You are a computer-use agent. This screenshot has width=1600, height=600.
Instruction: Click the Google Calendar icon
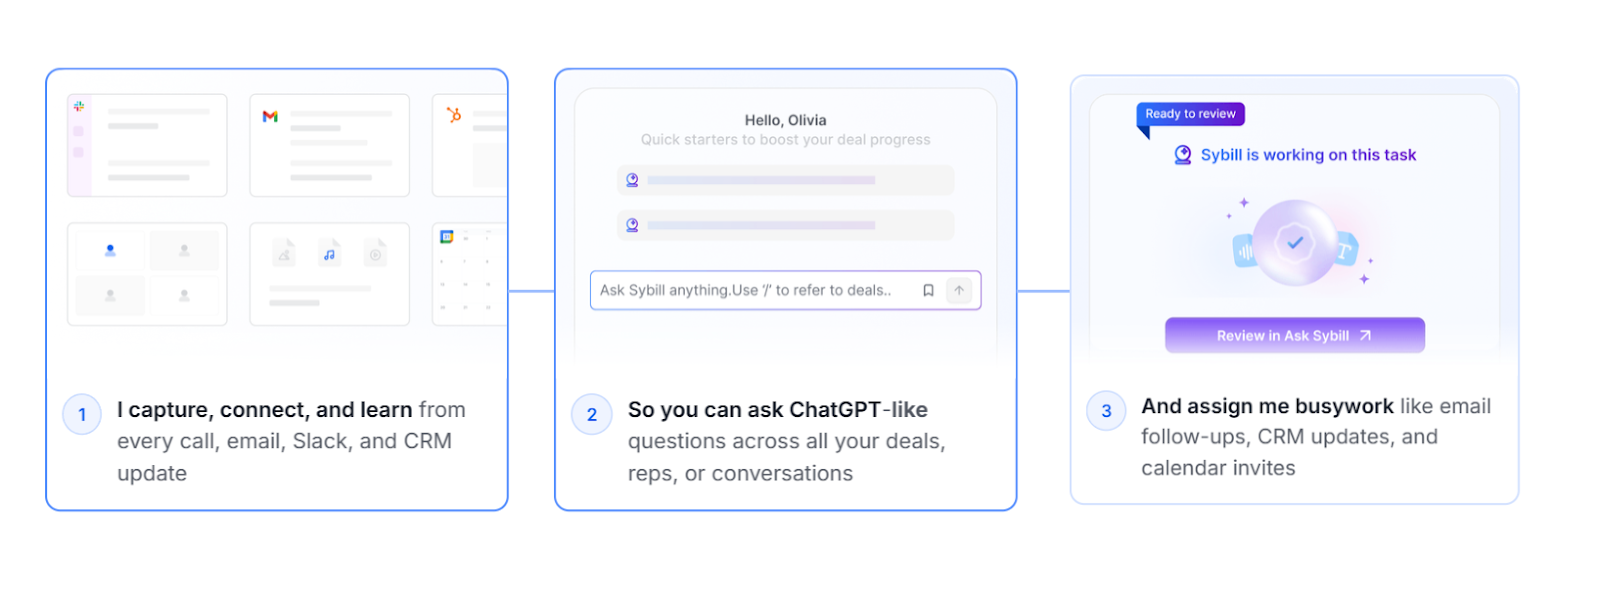(x=447, y=237)
